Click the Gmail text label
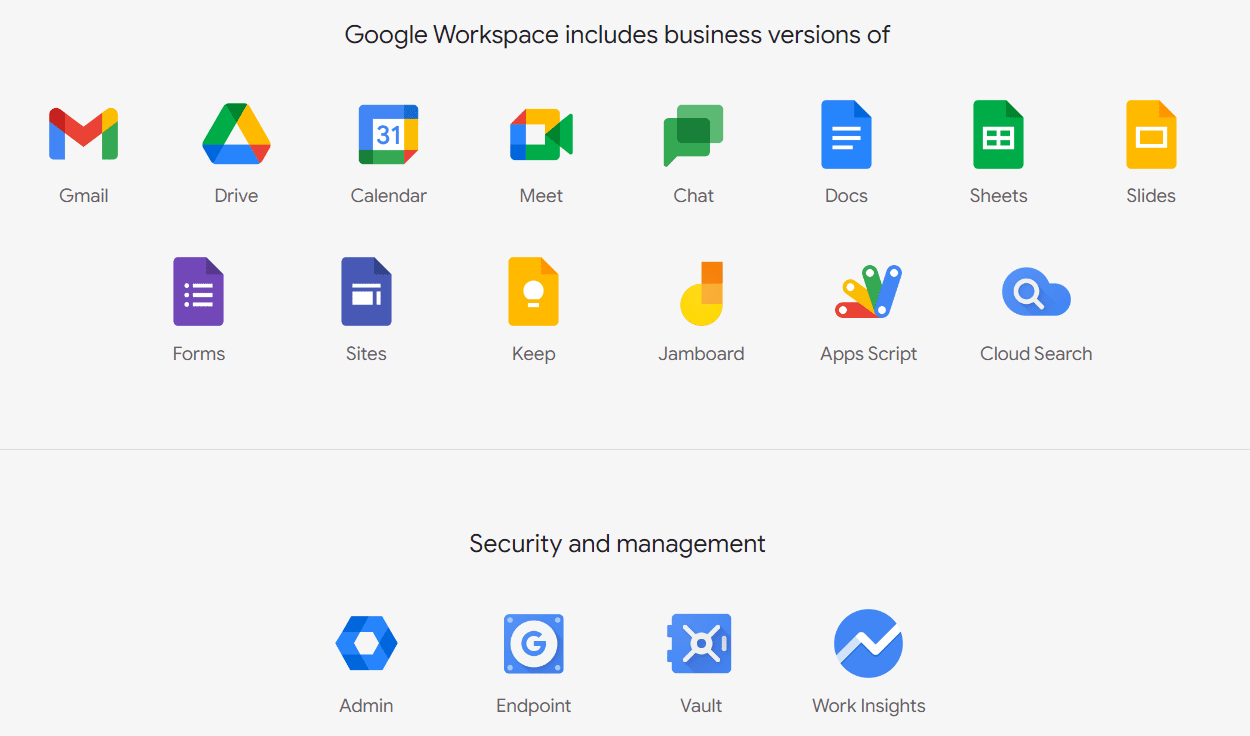The image size is (1250, 736). click(84, 196)
